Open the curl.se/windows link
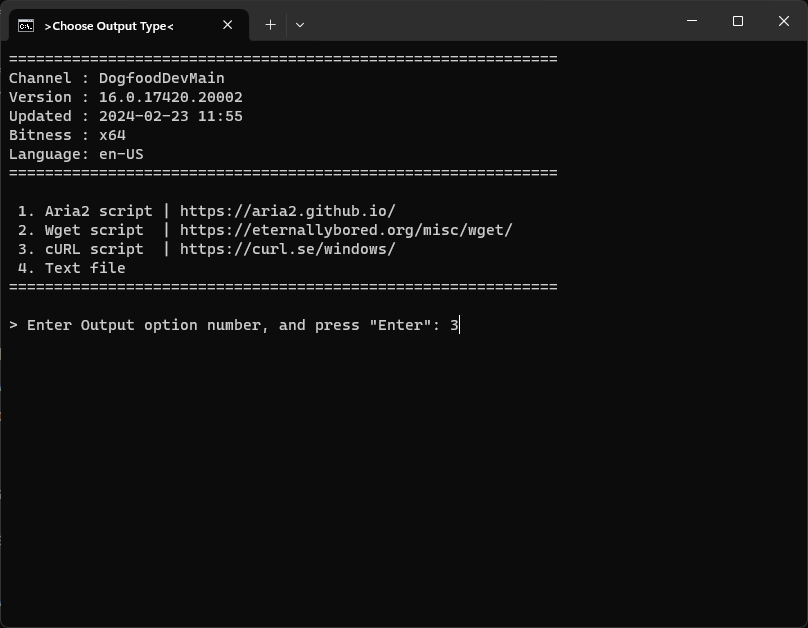The width and height of the screenshot is (808, 628). pyautogui.click(x=288, y=249)
